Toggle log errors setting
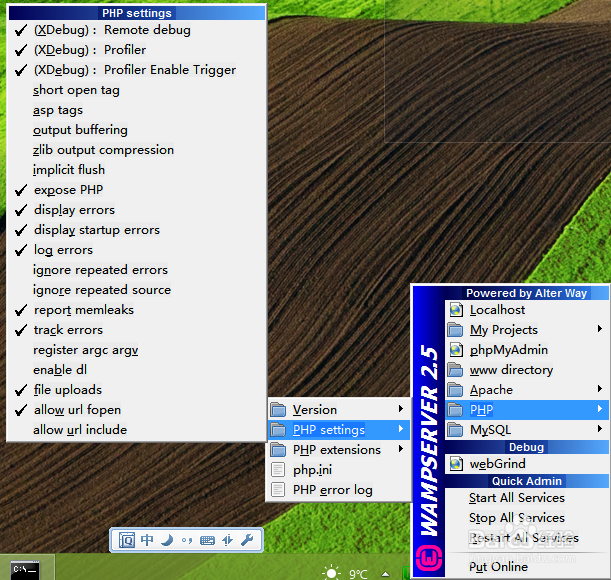 pyautogui.click(x=136, y=250)
